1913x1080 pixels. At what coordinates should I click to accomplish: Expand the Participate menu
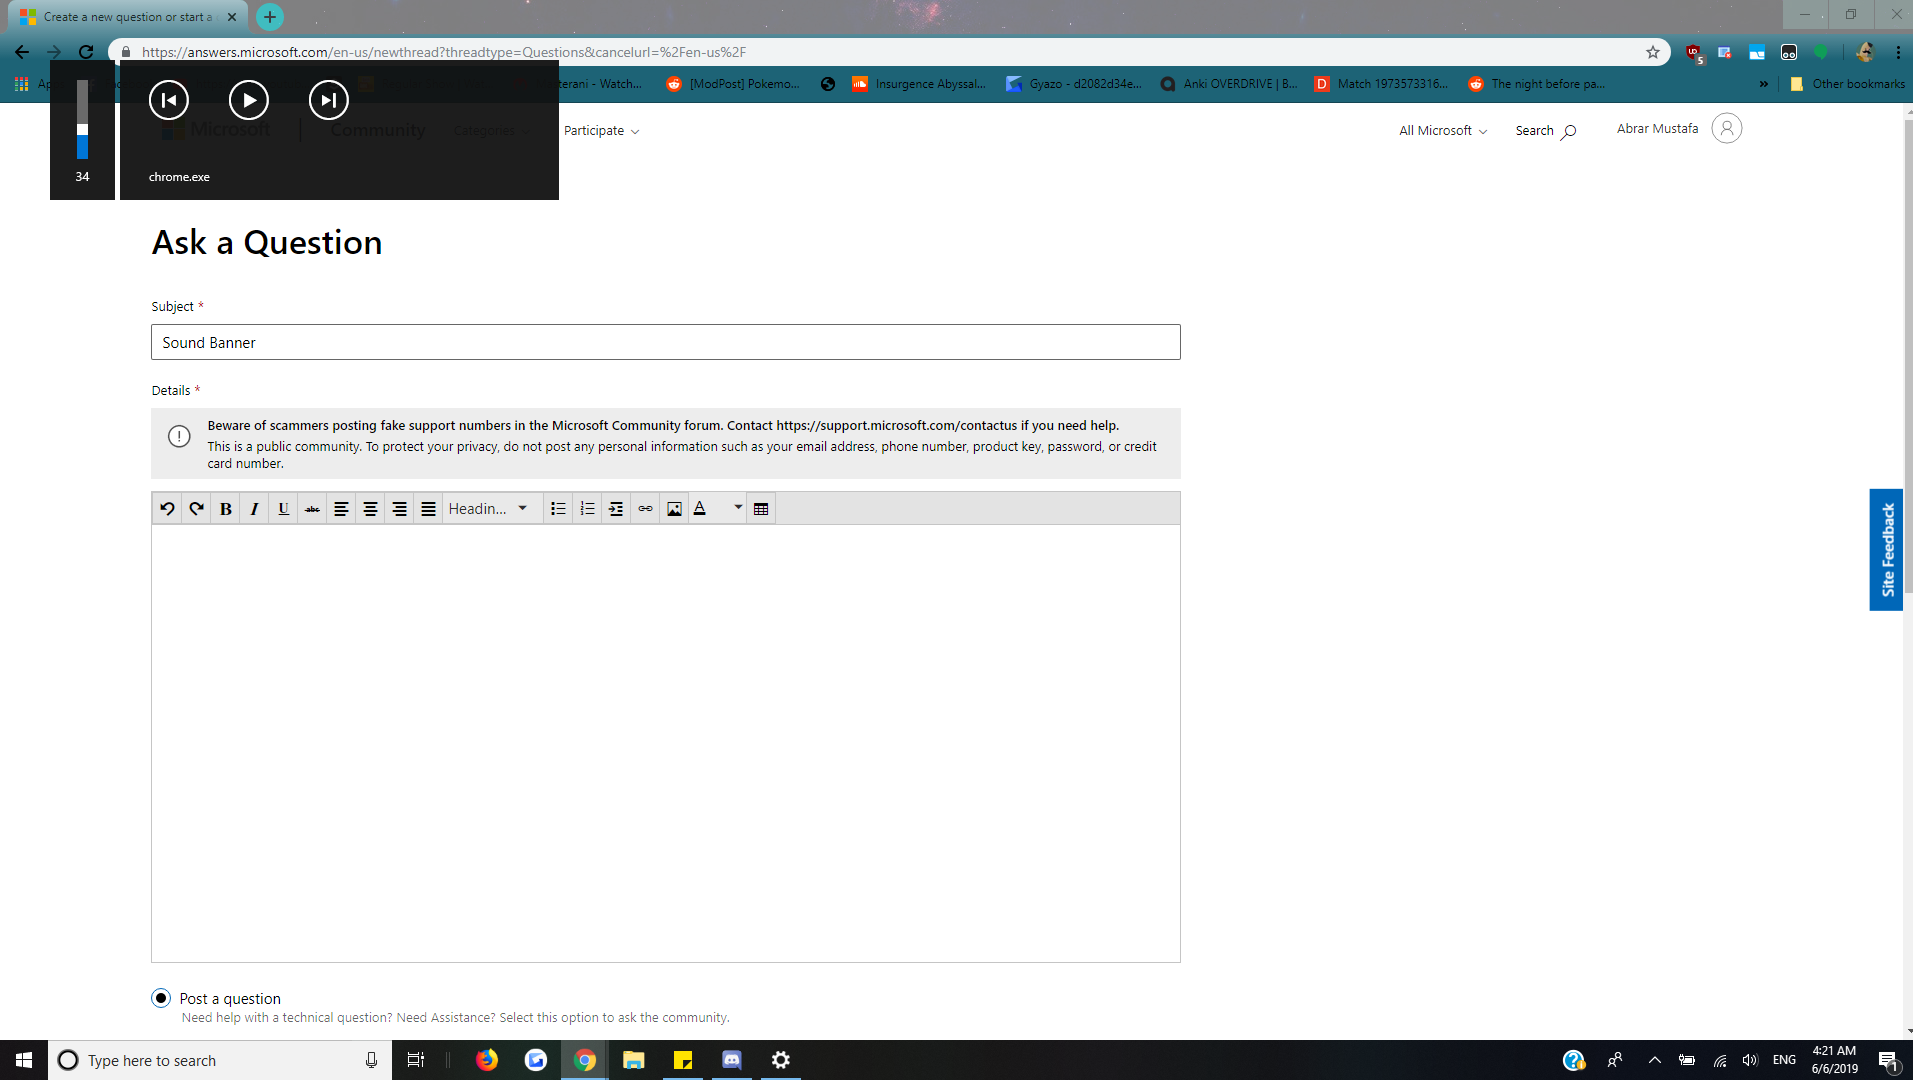(x=601, y=130)
